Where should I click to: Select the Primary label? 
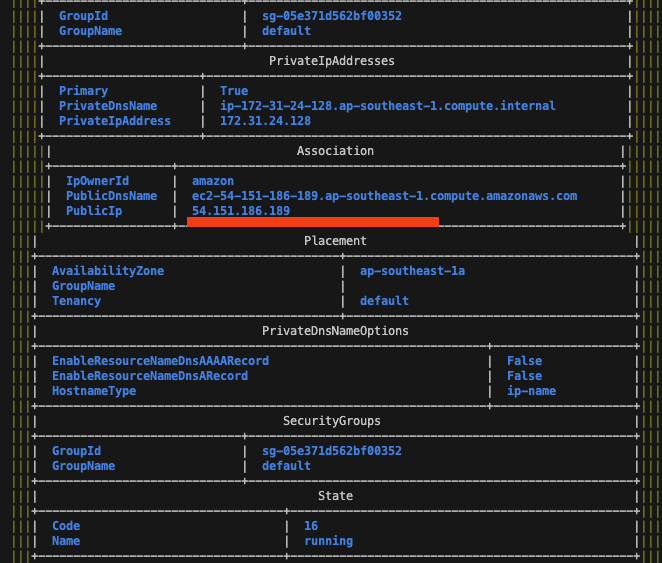[x=84, y=91]
